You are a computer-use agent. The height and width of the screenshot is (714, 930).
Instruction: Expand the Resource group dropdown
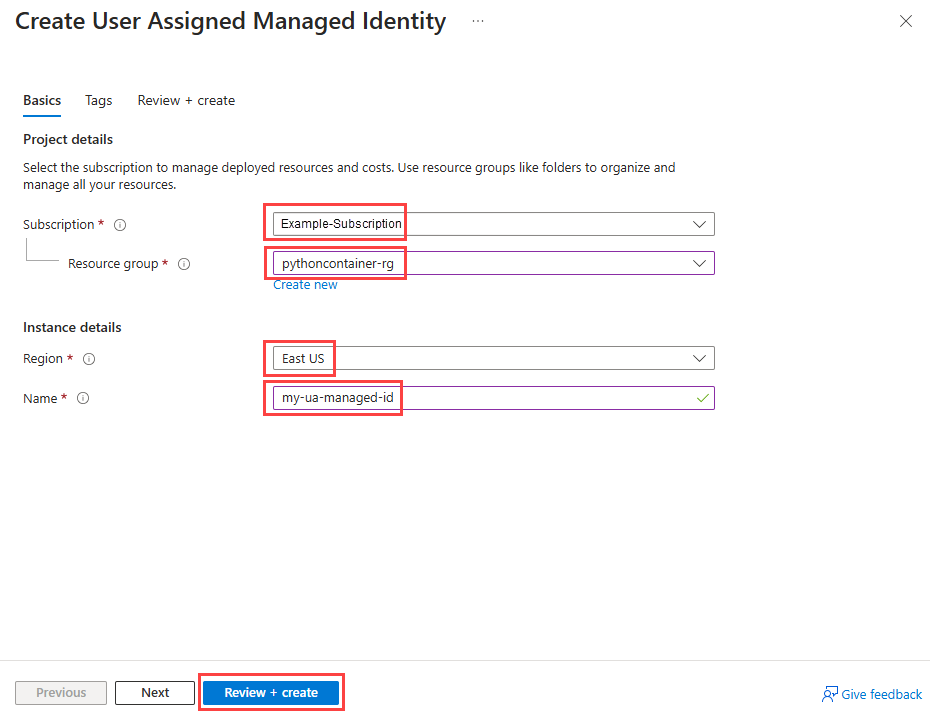[493, 263]
